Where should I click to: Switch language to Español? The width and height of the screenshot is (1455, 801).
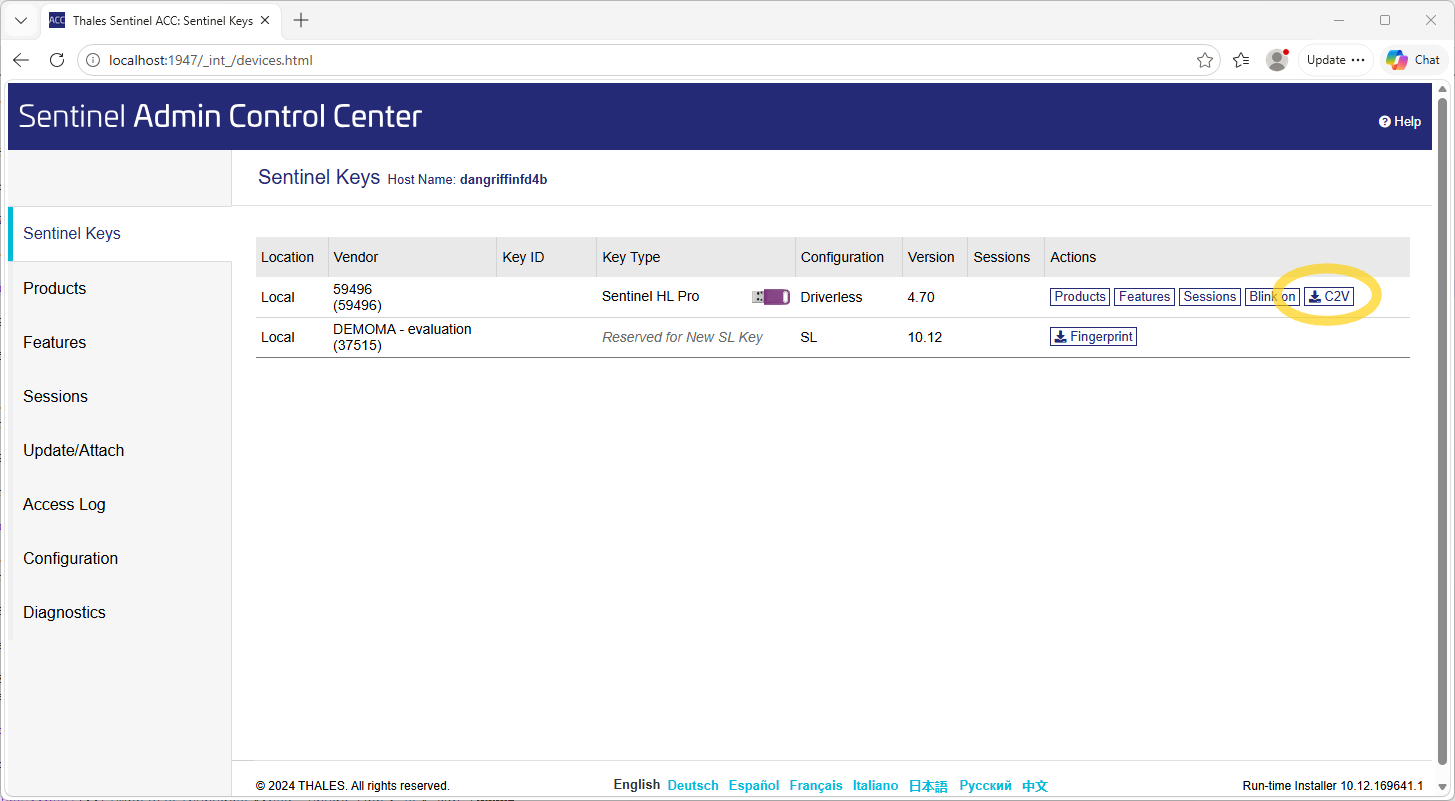click(754, 786)
